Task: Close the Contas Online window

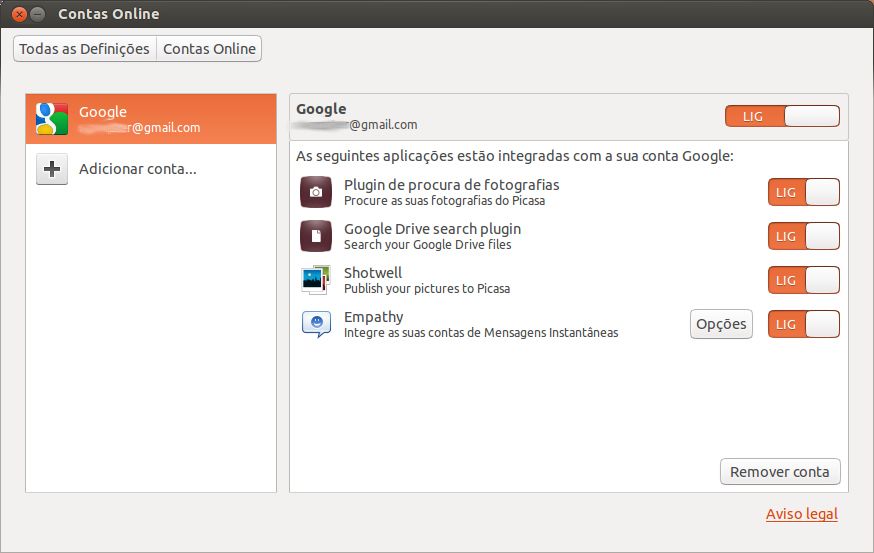Action: click(x=19, y=14)
